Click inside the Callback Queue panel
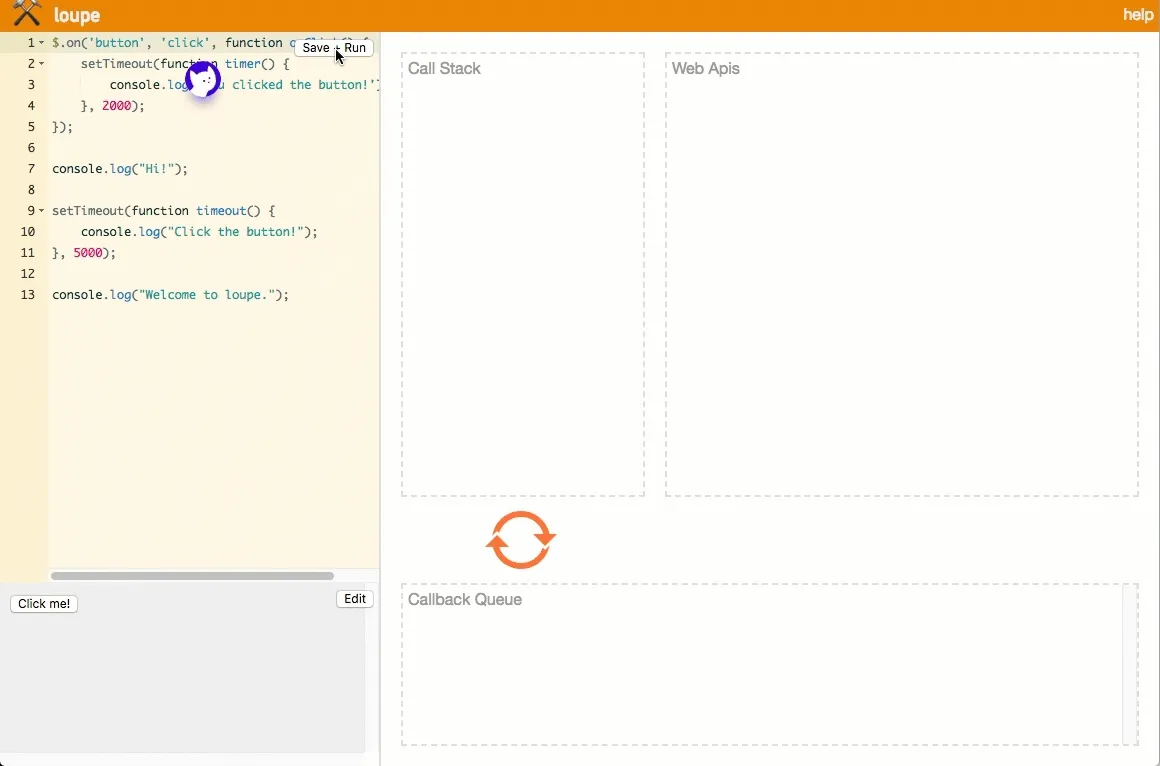 (760, 670)
